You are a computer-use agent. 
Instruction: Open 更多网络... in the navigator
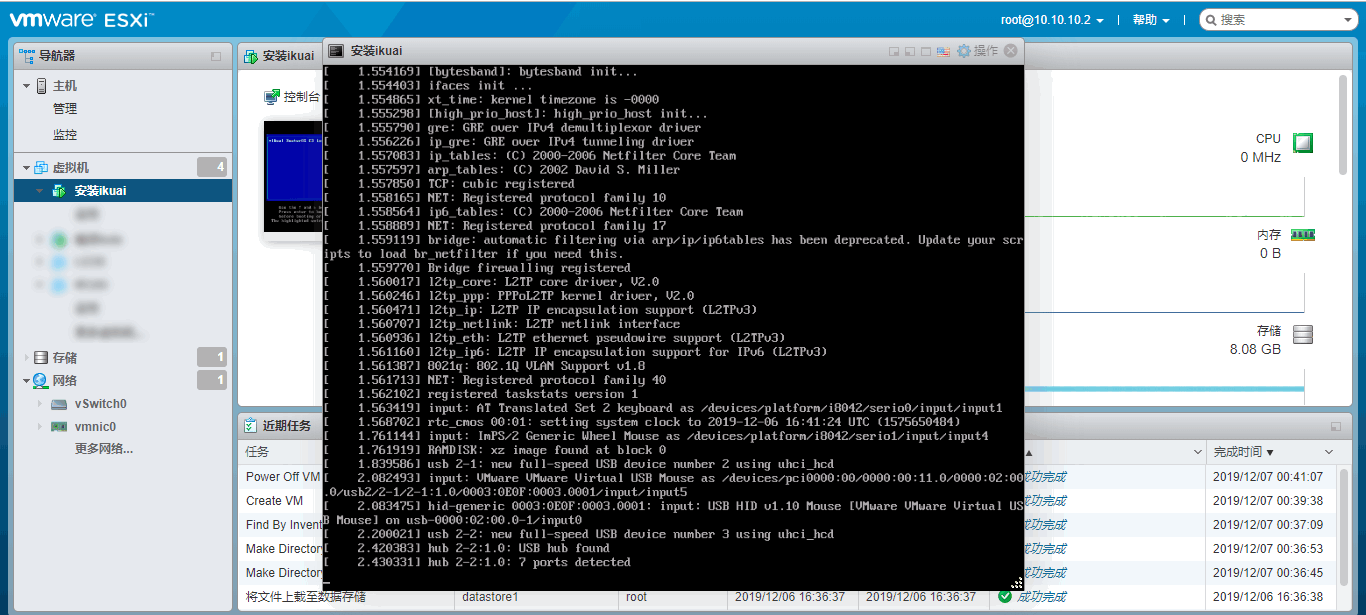[104, 449]
